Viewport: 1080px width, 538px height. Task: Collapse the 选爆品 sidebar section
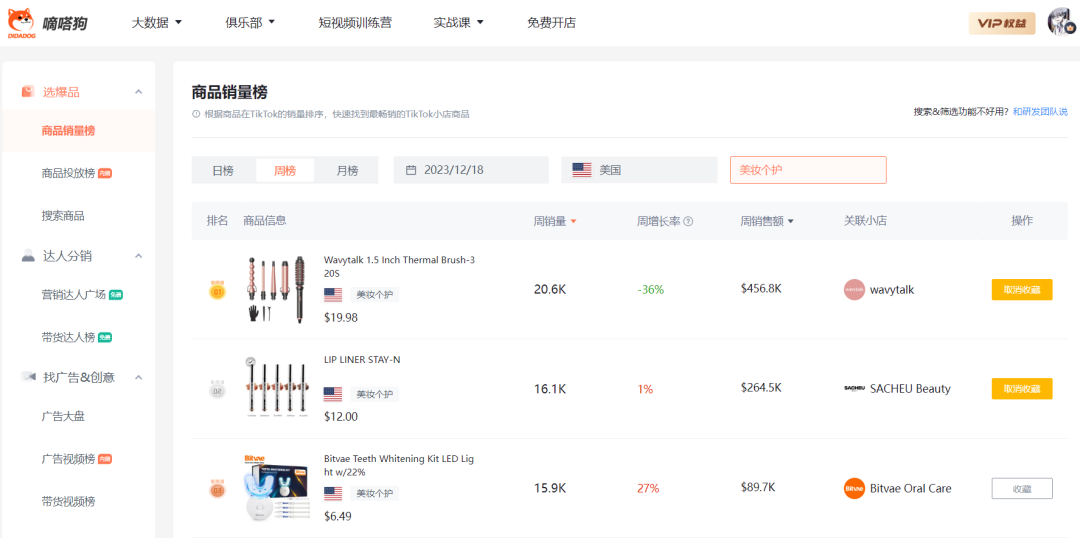pos(139,92)
